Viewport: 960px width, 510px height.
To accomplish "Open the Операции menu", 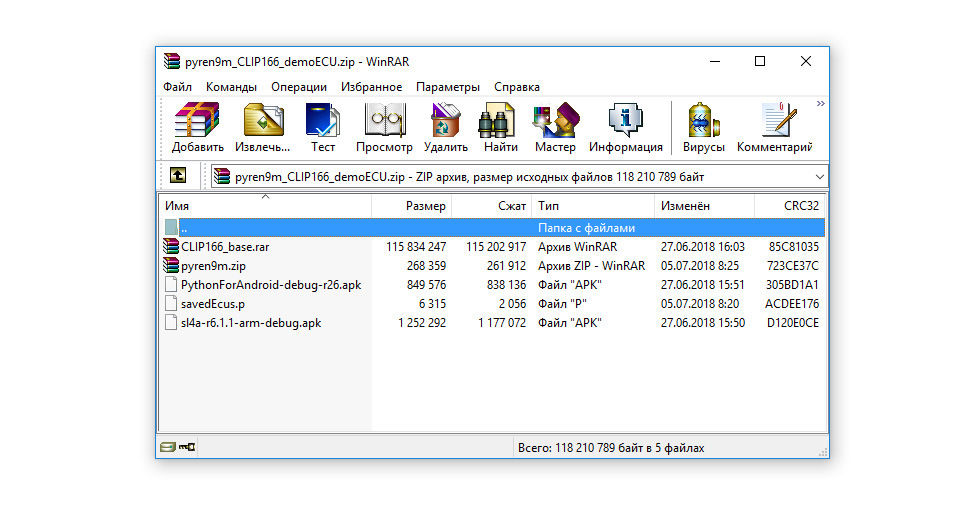I will pyautogui.click(x=299, y=87).
